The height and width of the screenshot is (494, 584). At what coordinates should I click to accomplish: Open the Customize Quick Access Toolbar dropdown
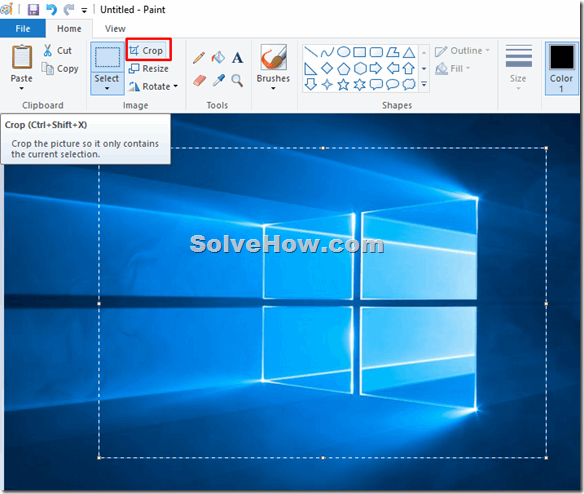click(x=85, y=10)
